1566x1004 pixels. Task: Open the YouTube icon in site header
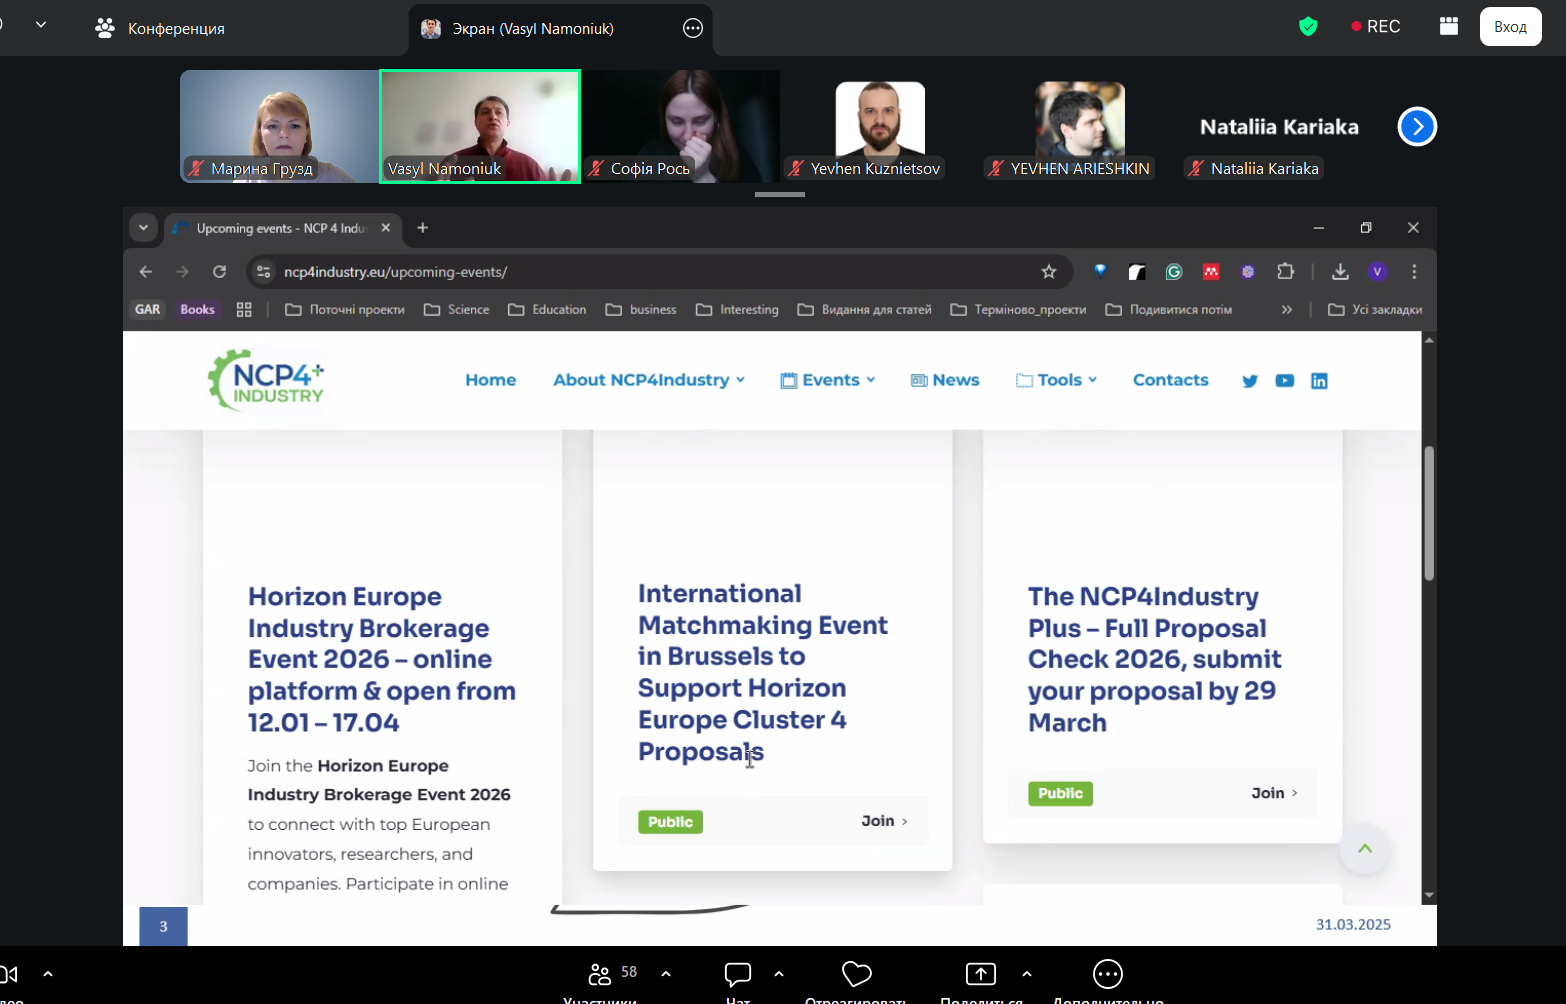point(1285,381)
